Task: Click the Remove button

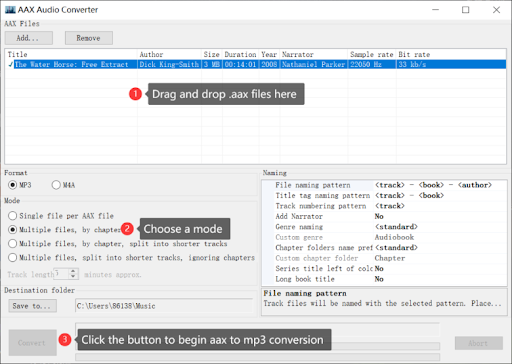Action: [89, 38]
